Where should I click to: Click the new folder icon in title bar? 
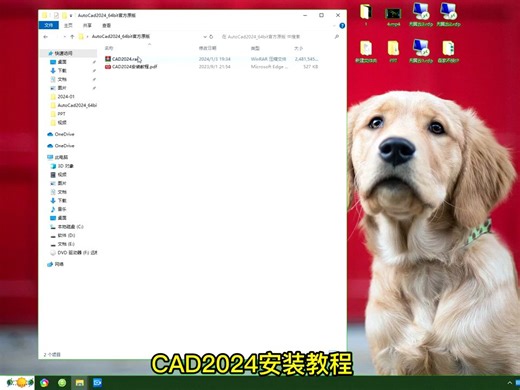(64, 15)
